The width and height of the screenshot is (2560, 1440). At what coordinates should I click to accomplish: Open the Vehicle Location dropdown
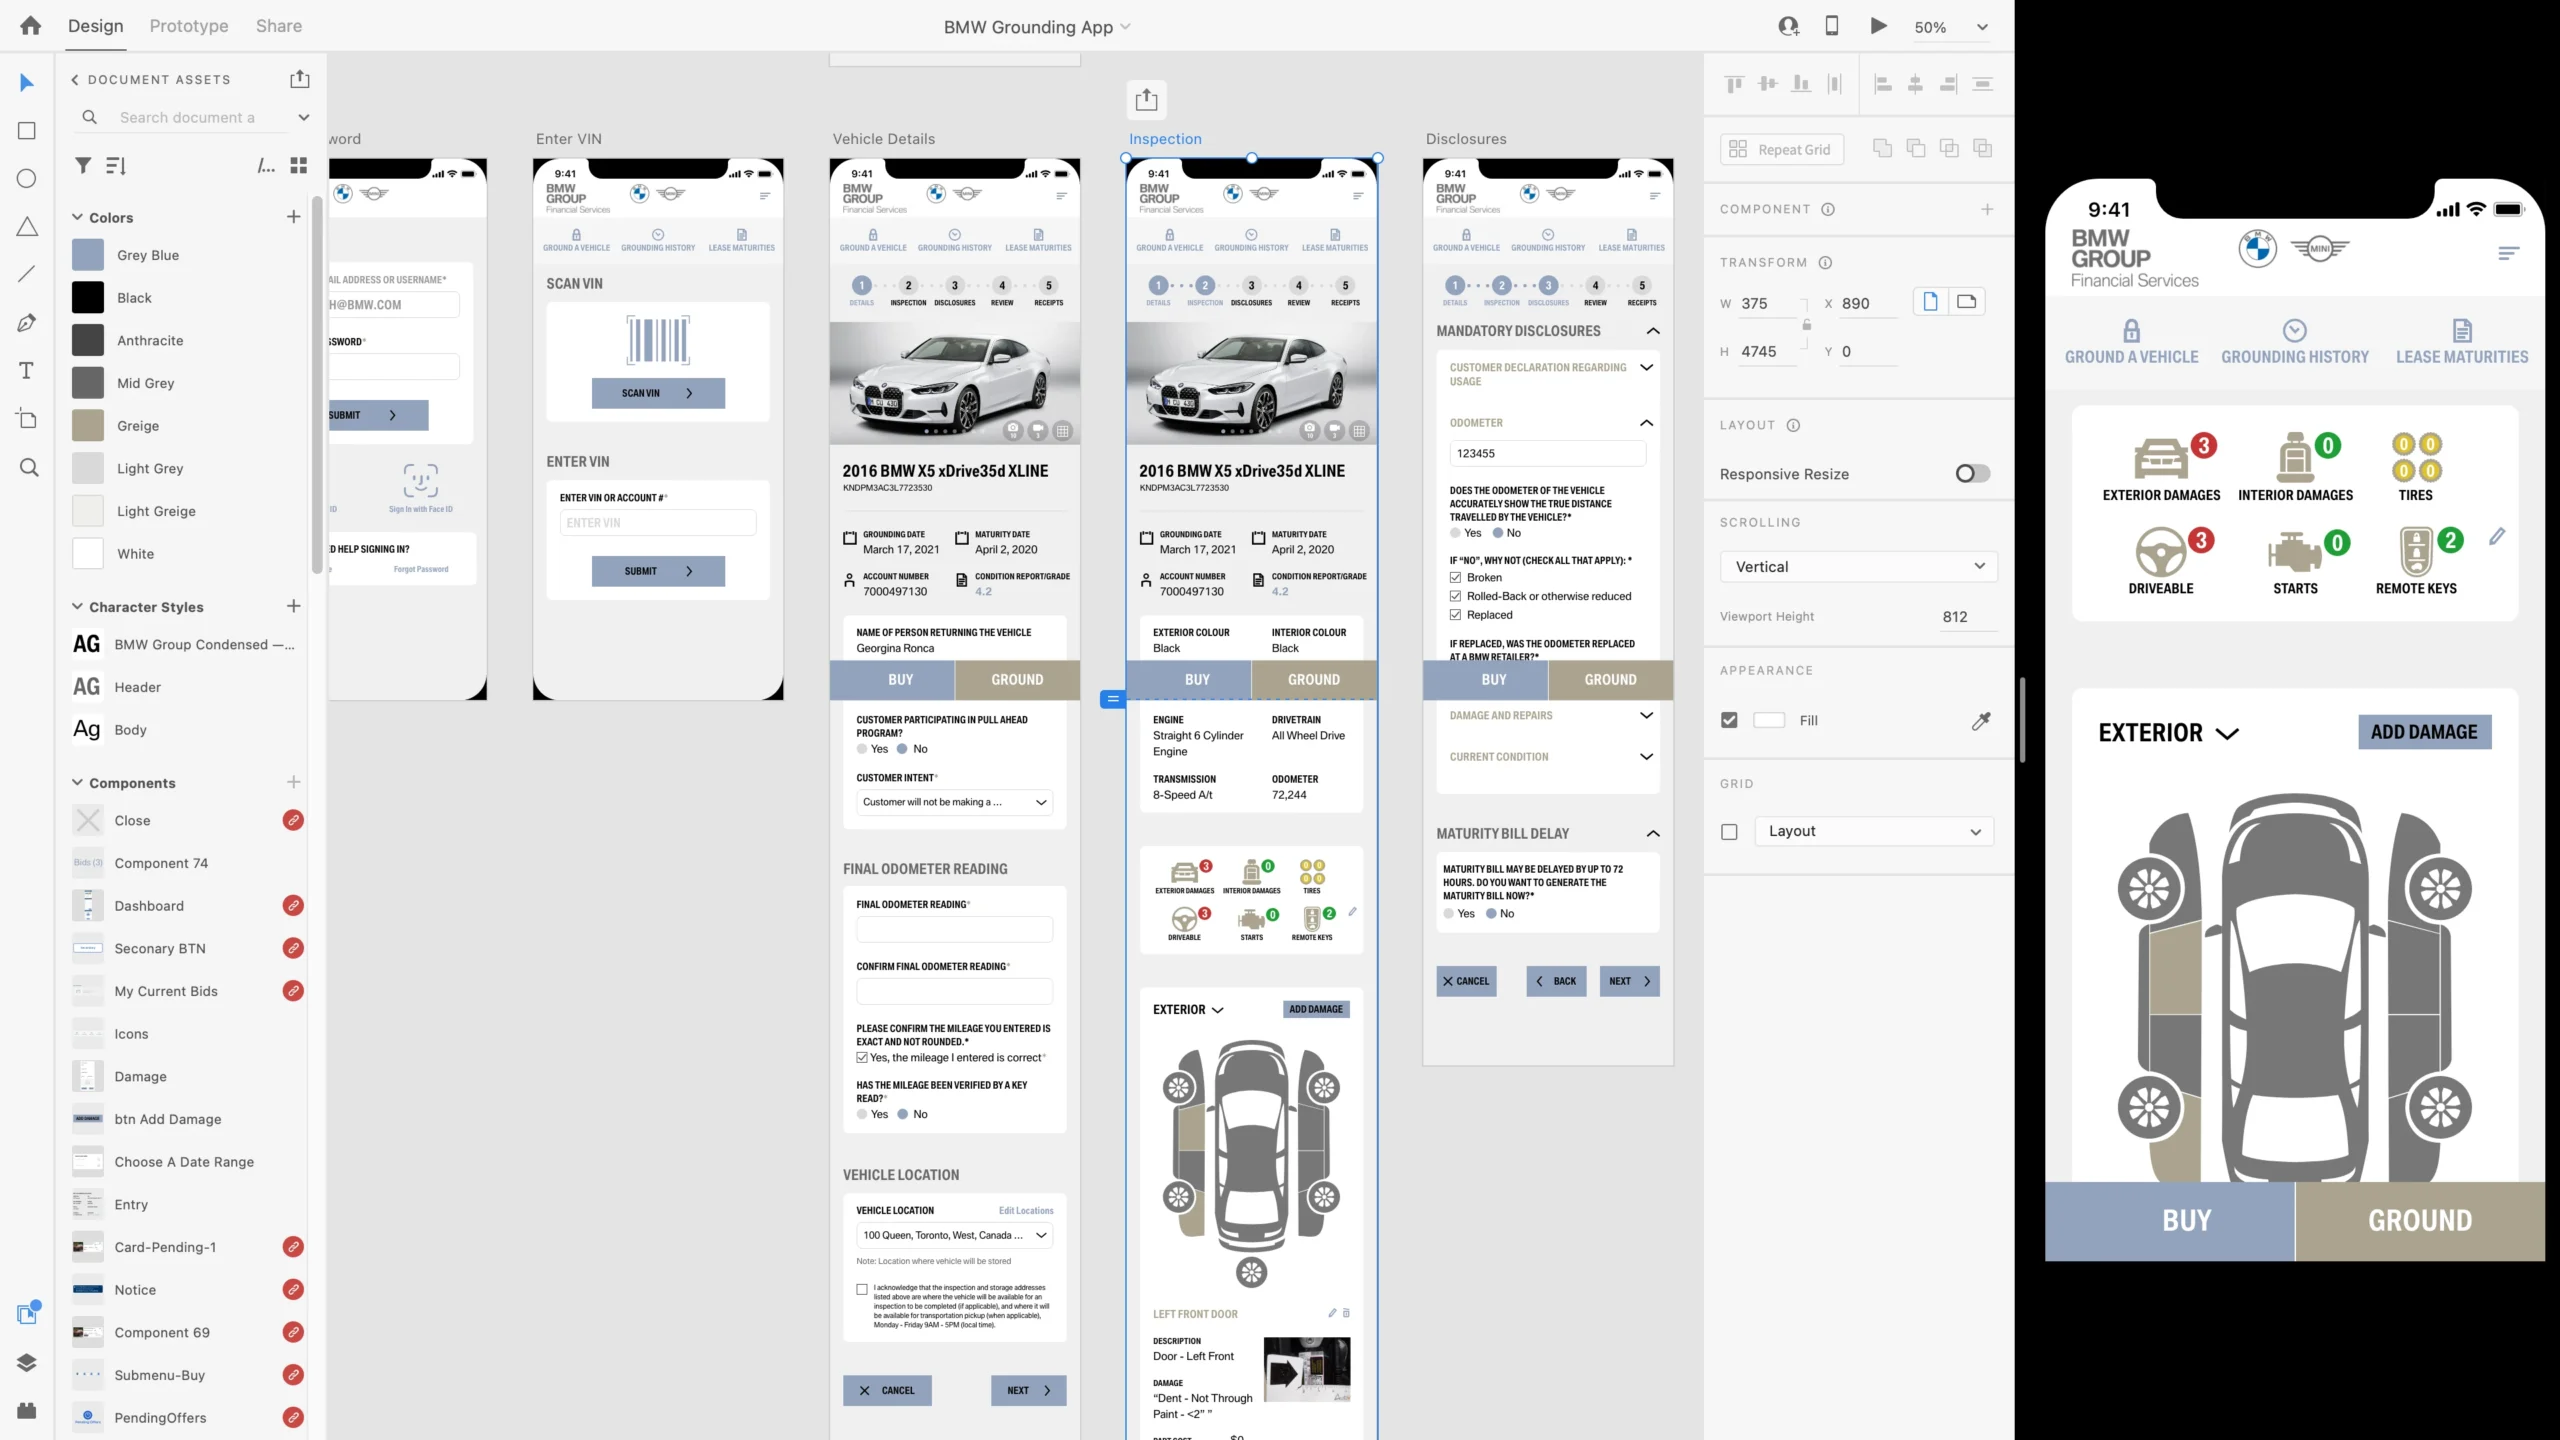point(954,1236)
